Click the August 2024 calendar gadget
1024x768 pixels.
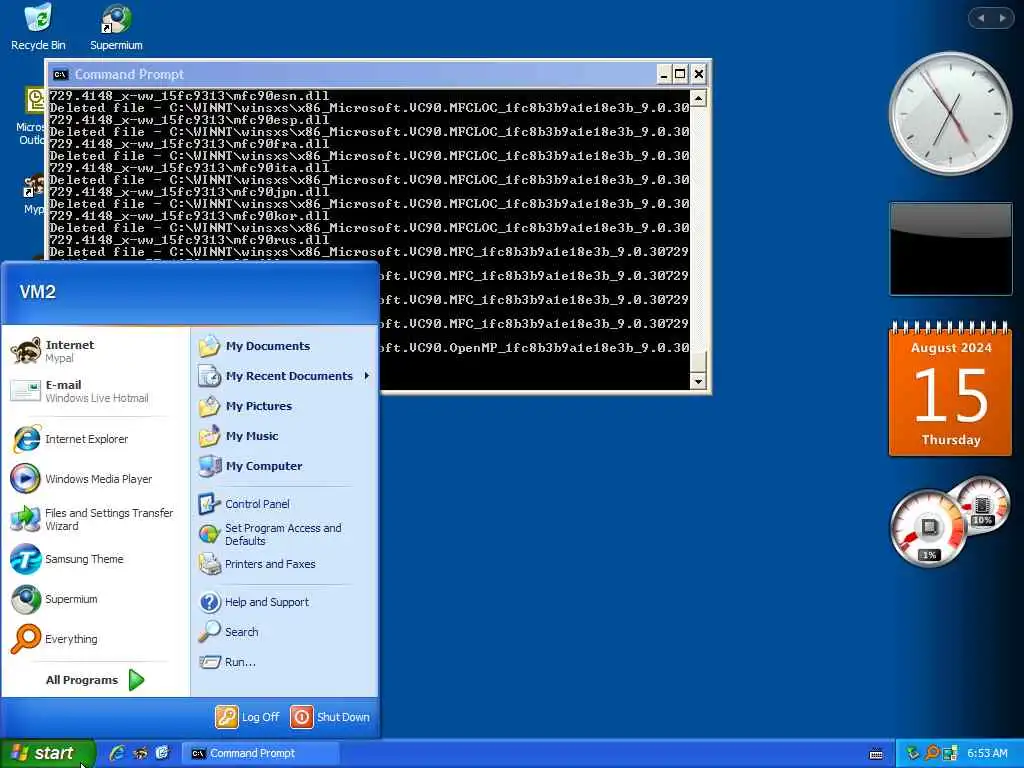tap(950, 389)
